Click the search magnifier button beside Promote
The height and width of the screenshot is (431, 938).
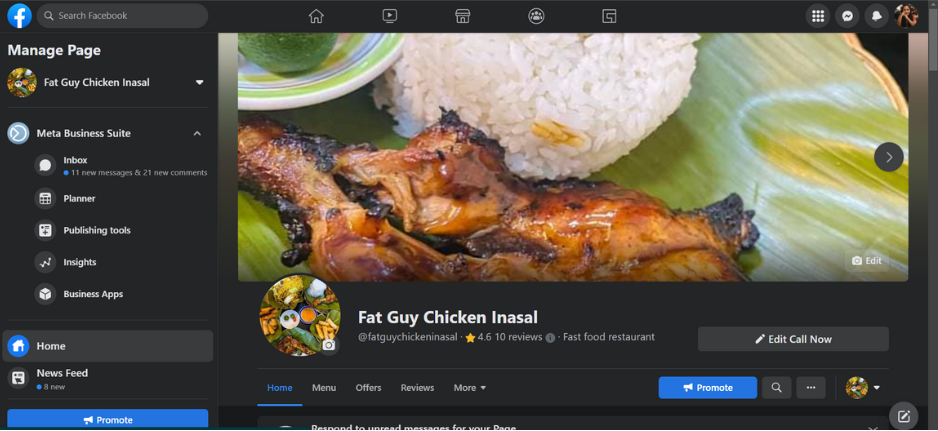[x=776, y=388]
